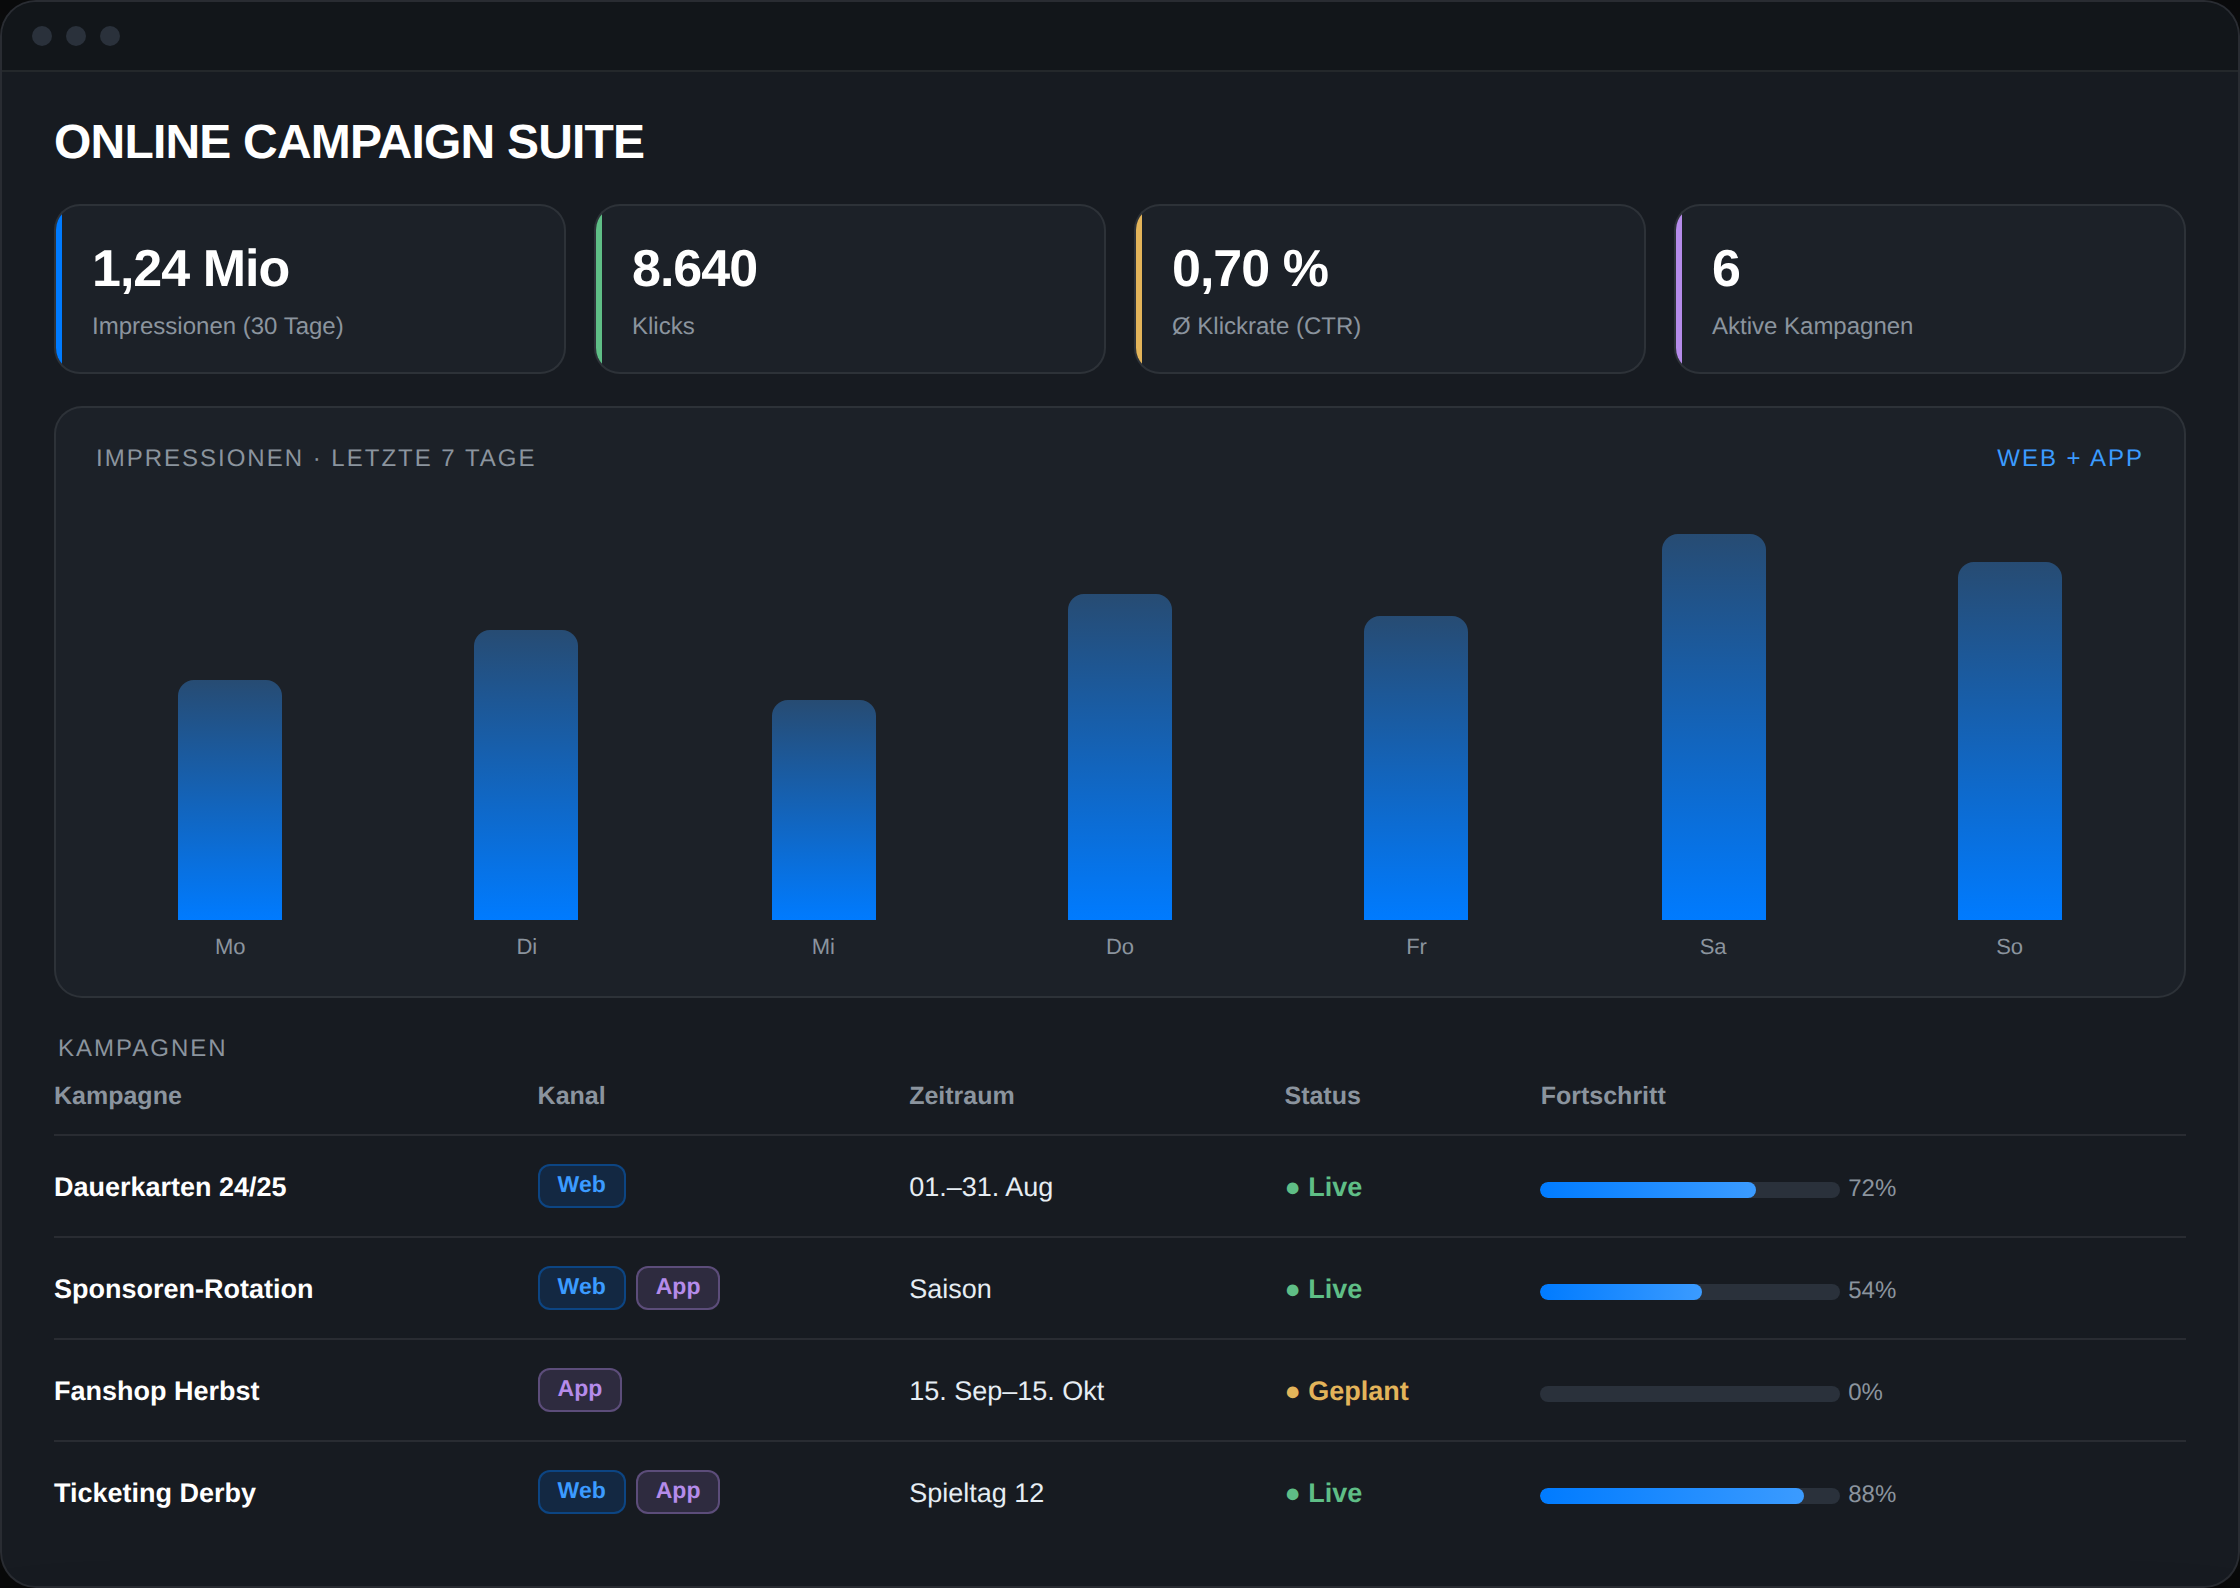Click the Web tag in Ticketing Derby row

581,1492
